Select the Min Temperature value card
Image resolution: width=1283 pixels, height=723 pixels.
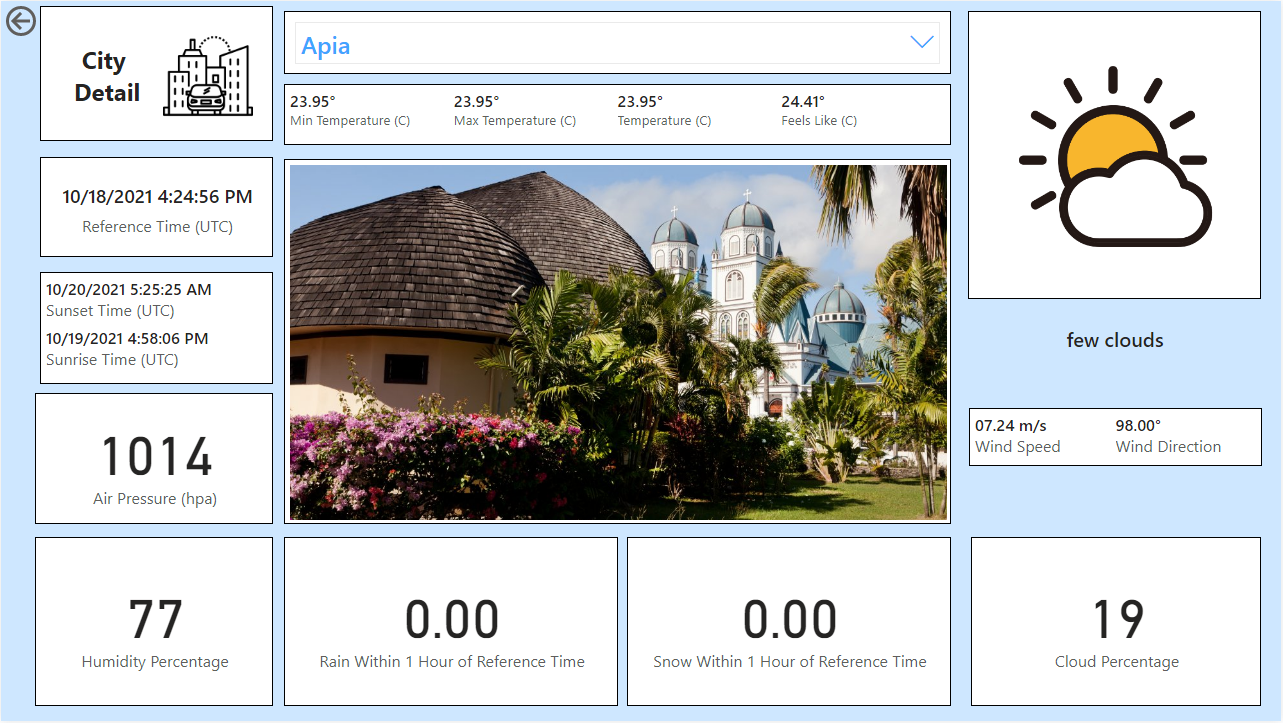(349, 108)
